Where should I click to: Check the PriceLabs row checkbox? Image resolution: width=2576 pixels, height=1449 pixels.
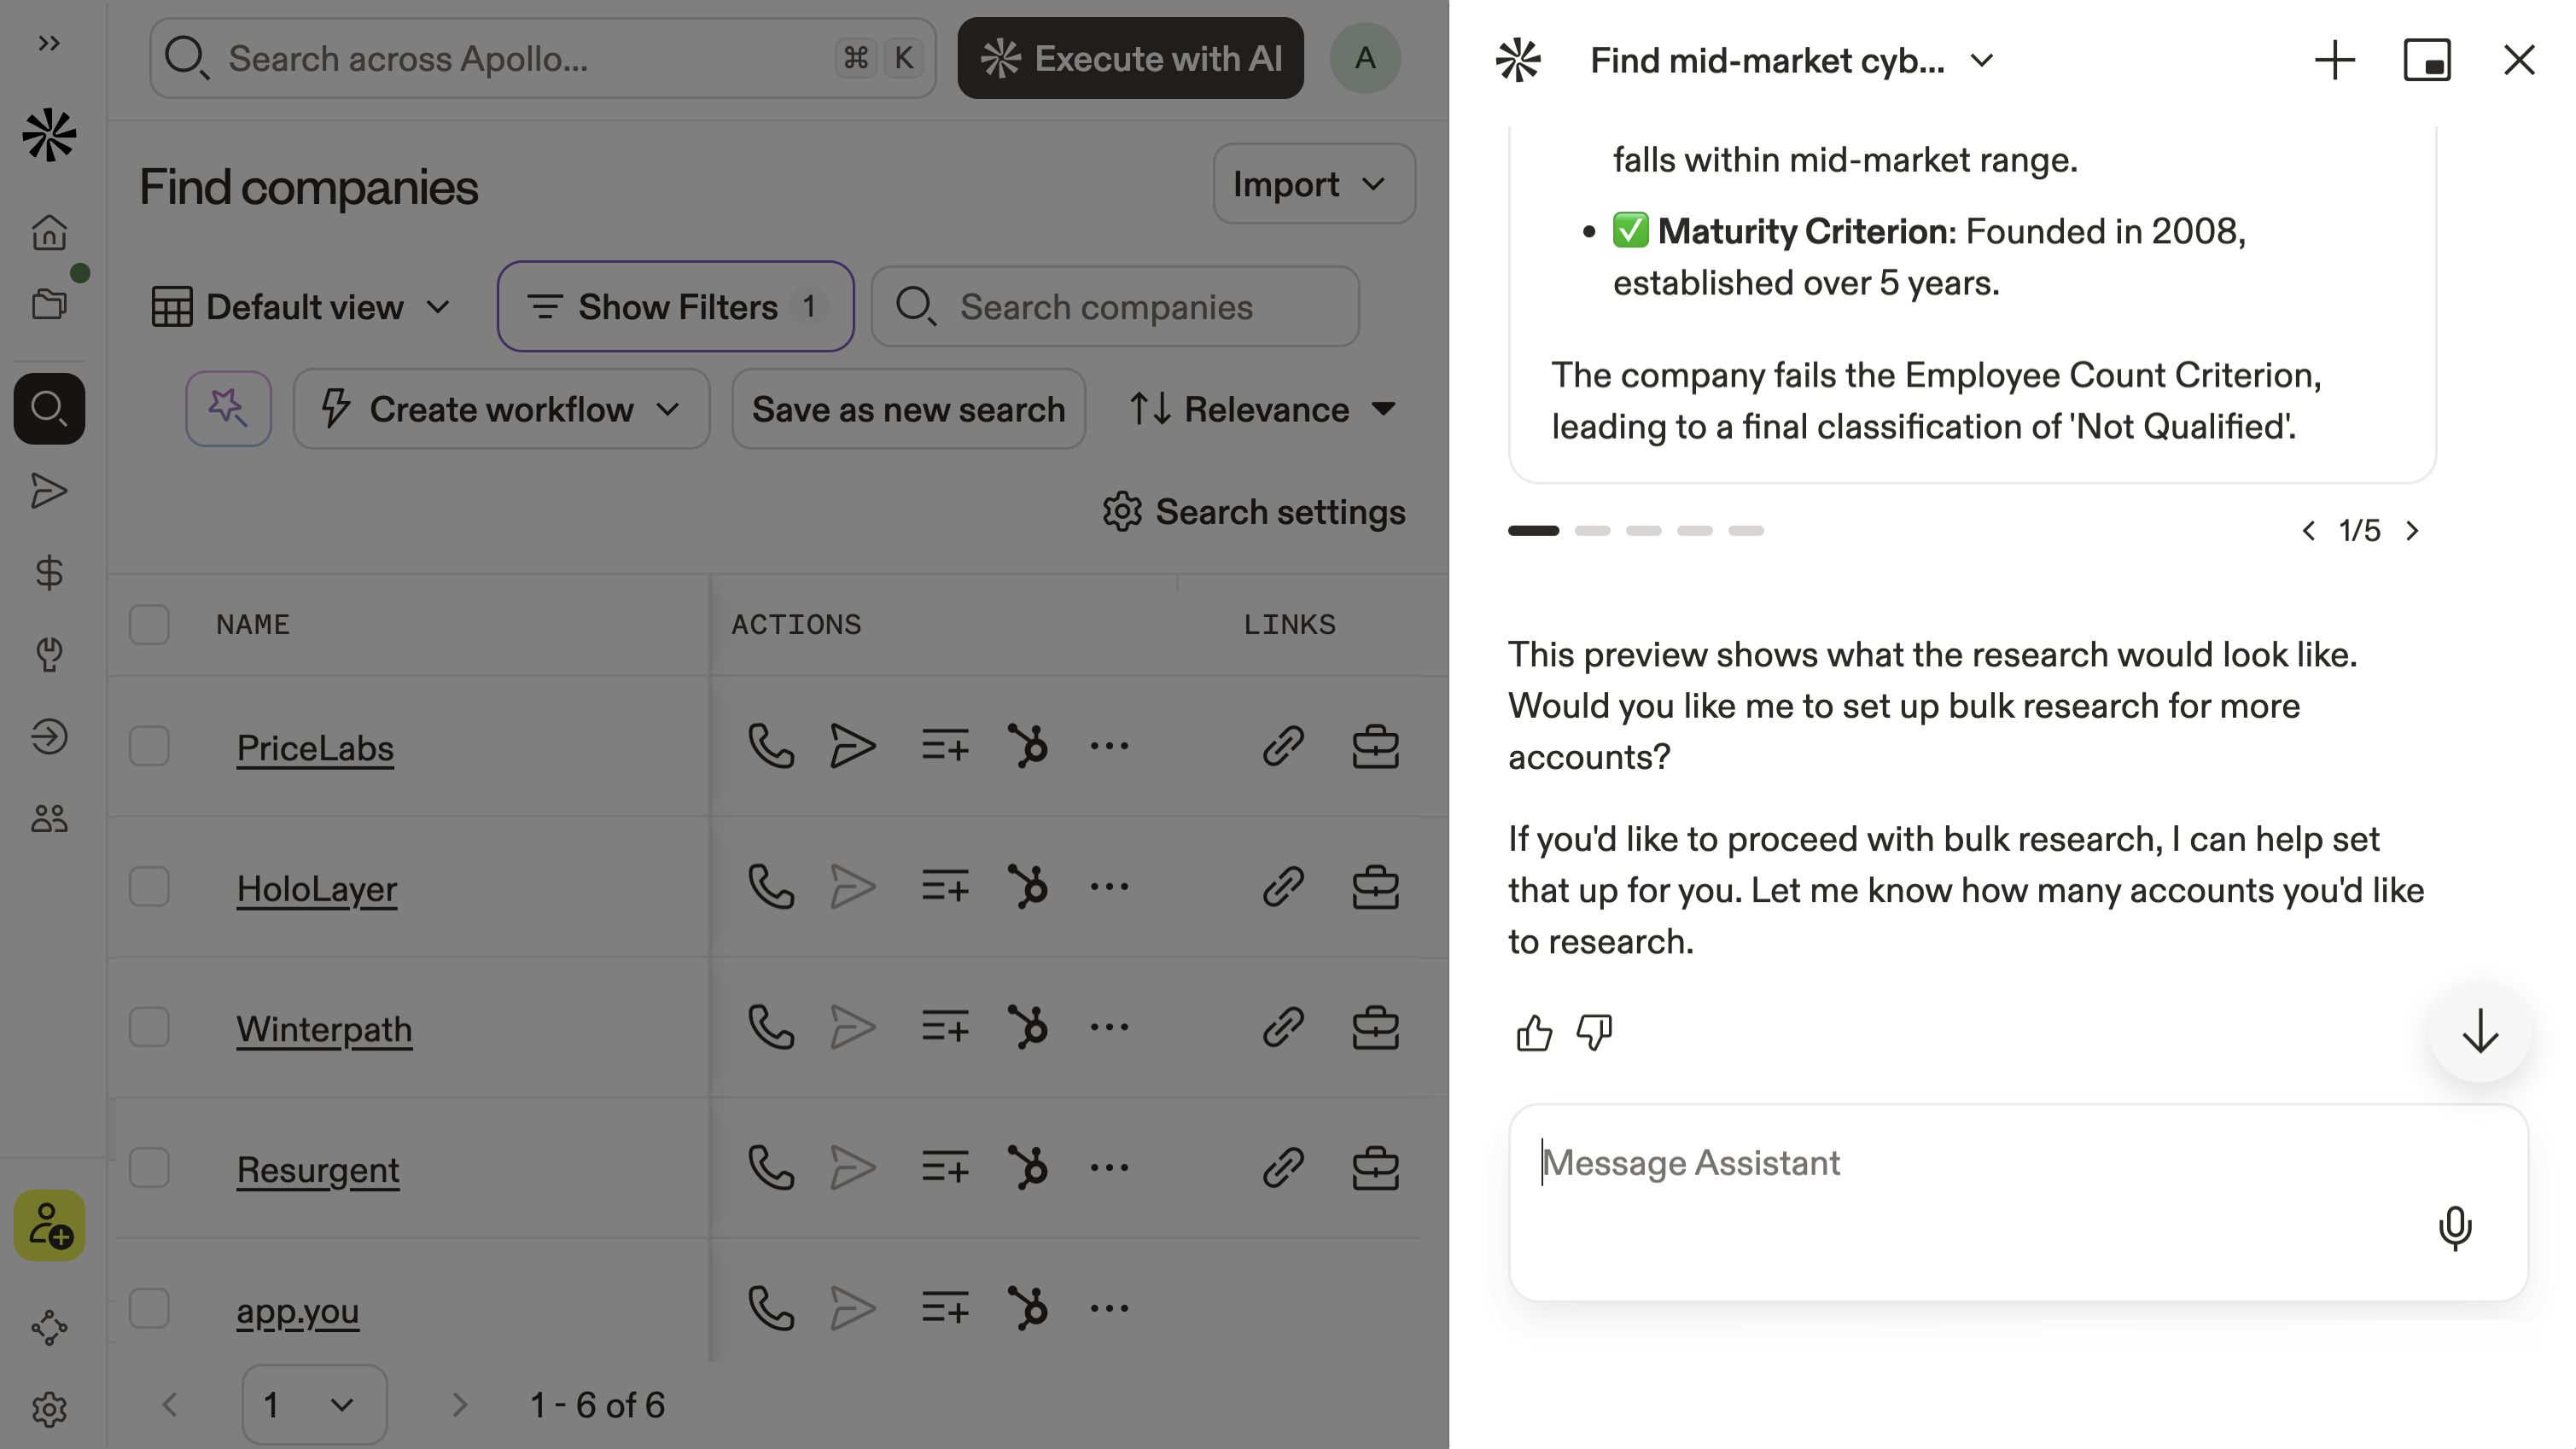pos(149,746)
